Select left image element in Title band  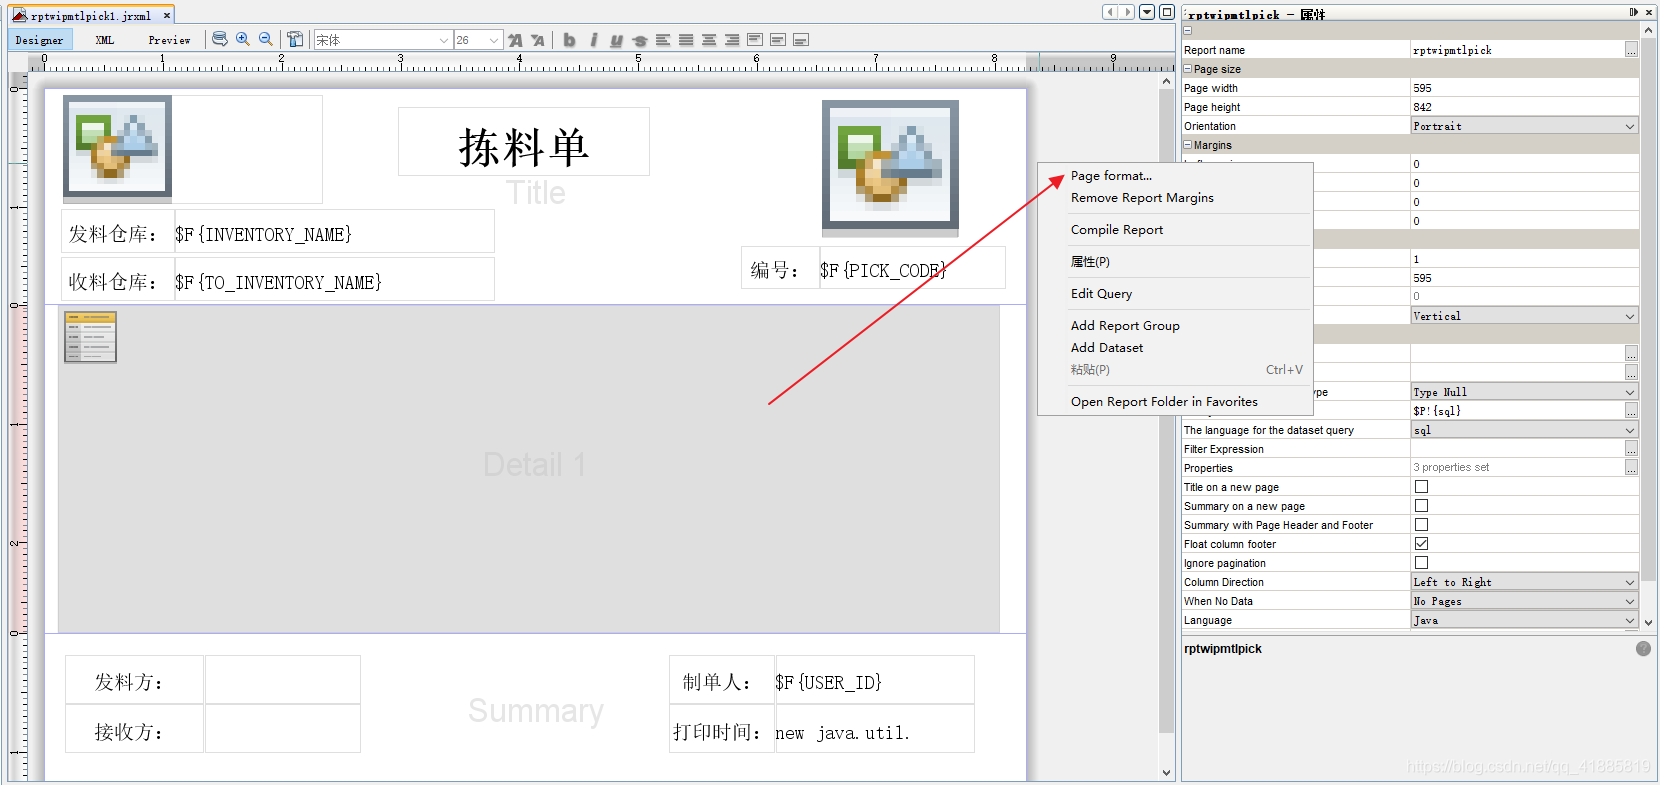click(117, 148)
